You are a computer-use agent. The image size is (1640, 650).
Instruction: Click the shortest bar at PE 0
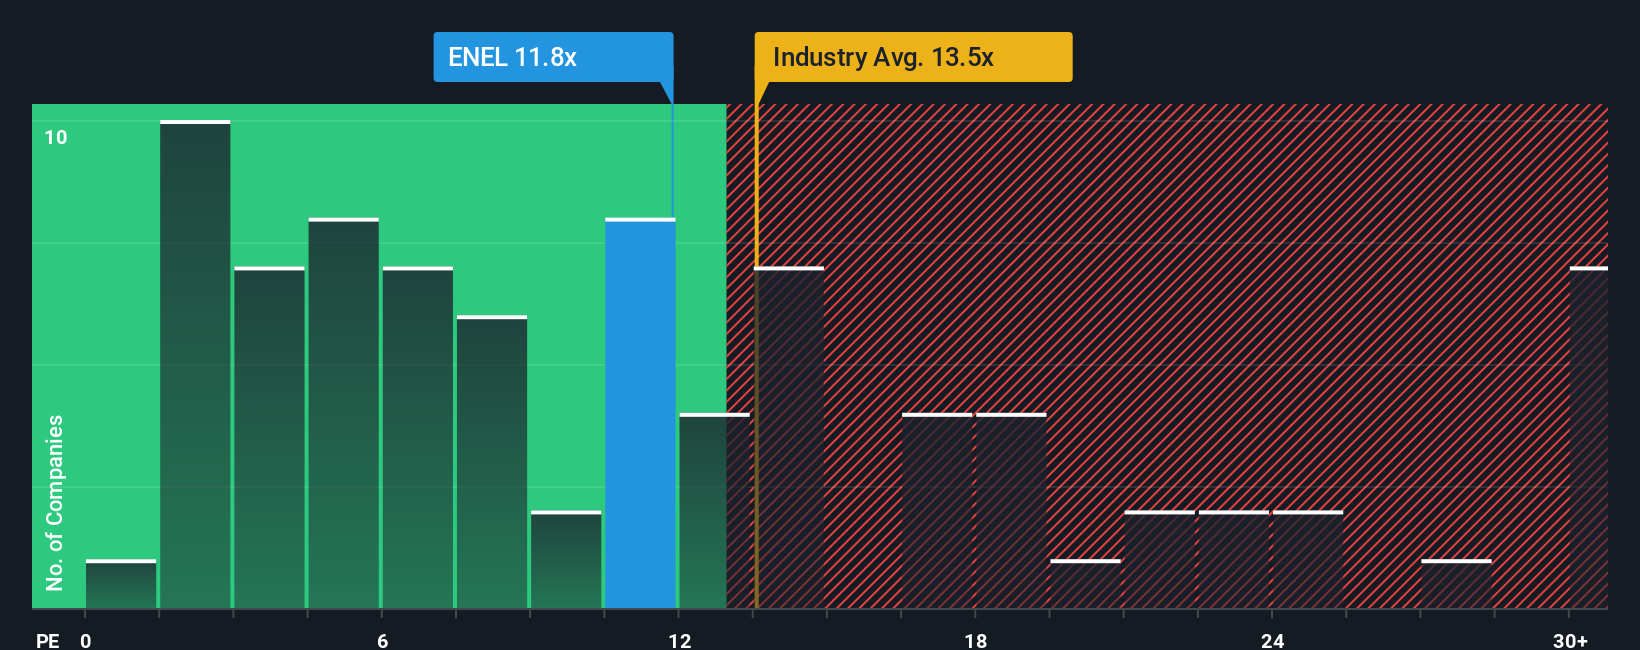click(121, 584)
